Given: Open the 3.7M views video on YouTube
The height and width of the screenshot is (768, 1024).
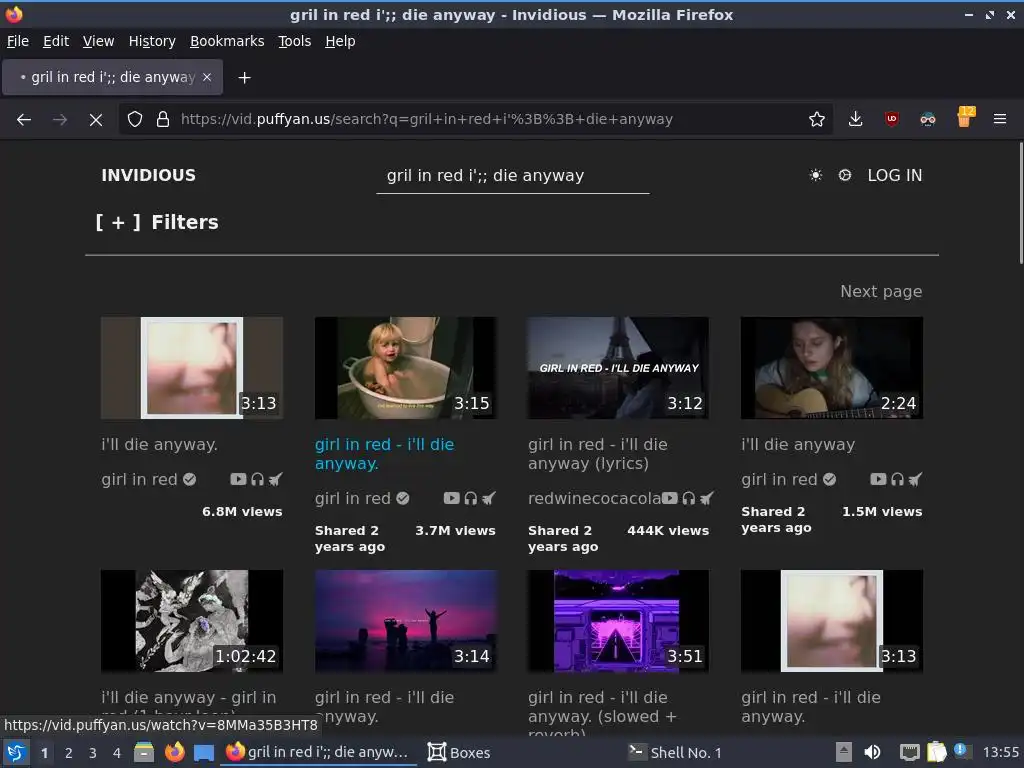Looking at the screenshot, I should coord(451,498).
